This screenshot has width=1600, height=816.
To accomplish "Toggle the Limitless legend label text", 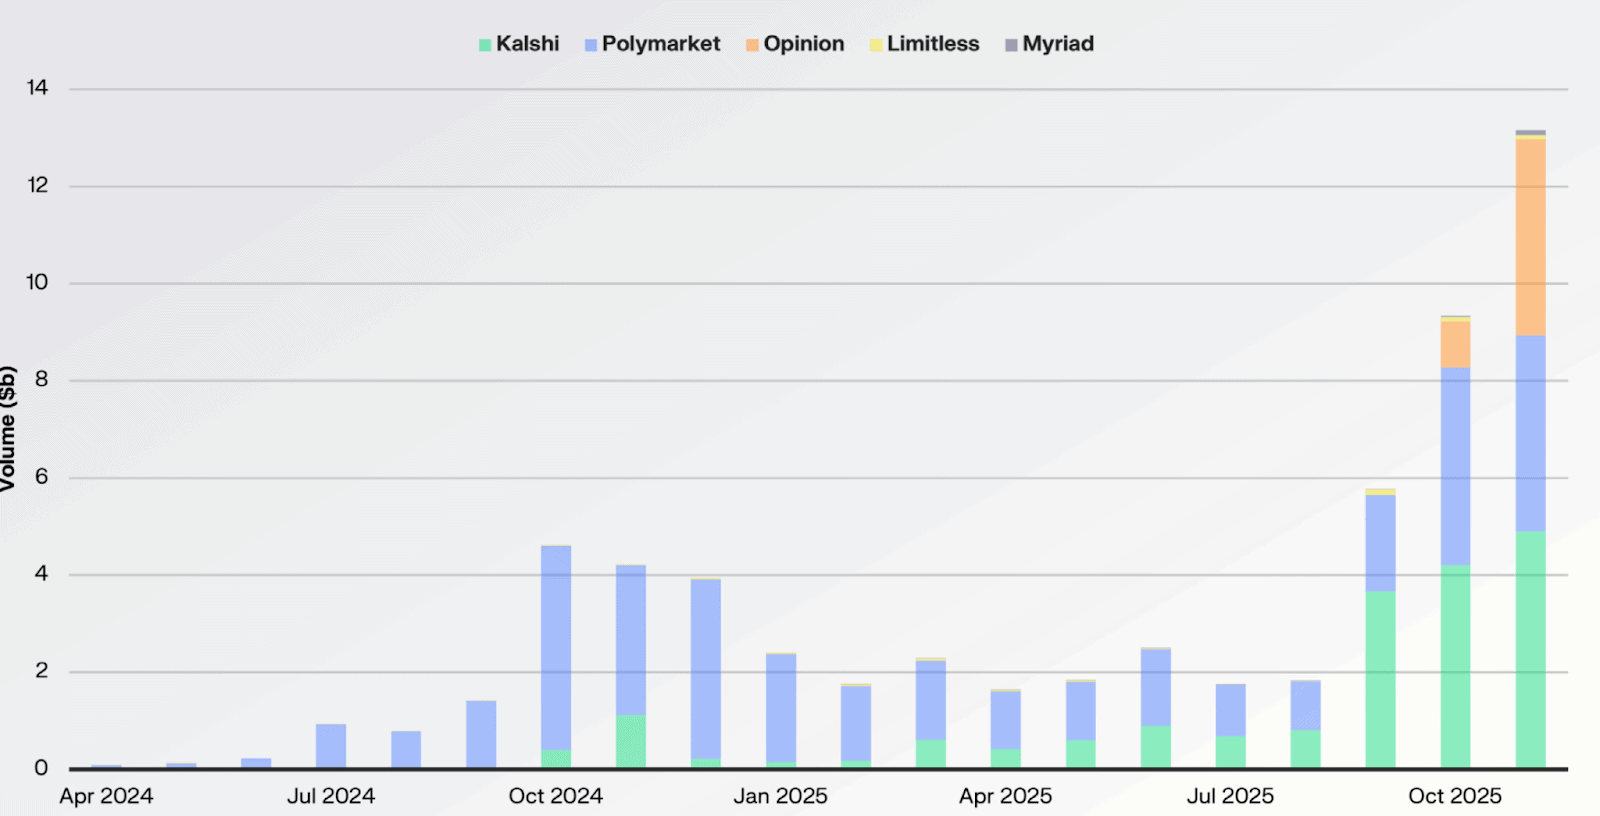I will click(x=932, y=44).
